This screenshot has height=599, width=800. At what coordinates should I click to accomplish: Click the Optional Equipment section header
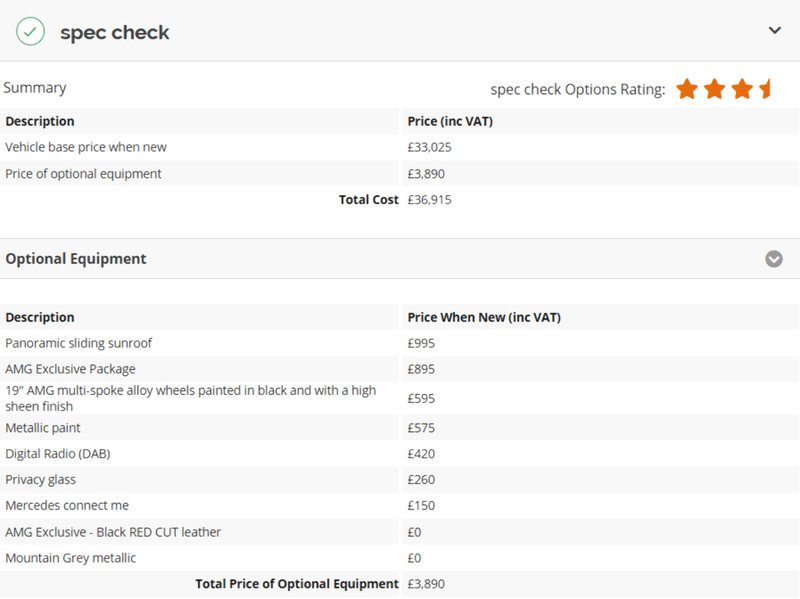pyautogui.click(x=400, y=259)
